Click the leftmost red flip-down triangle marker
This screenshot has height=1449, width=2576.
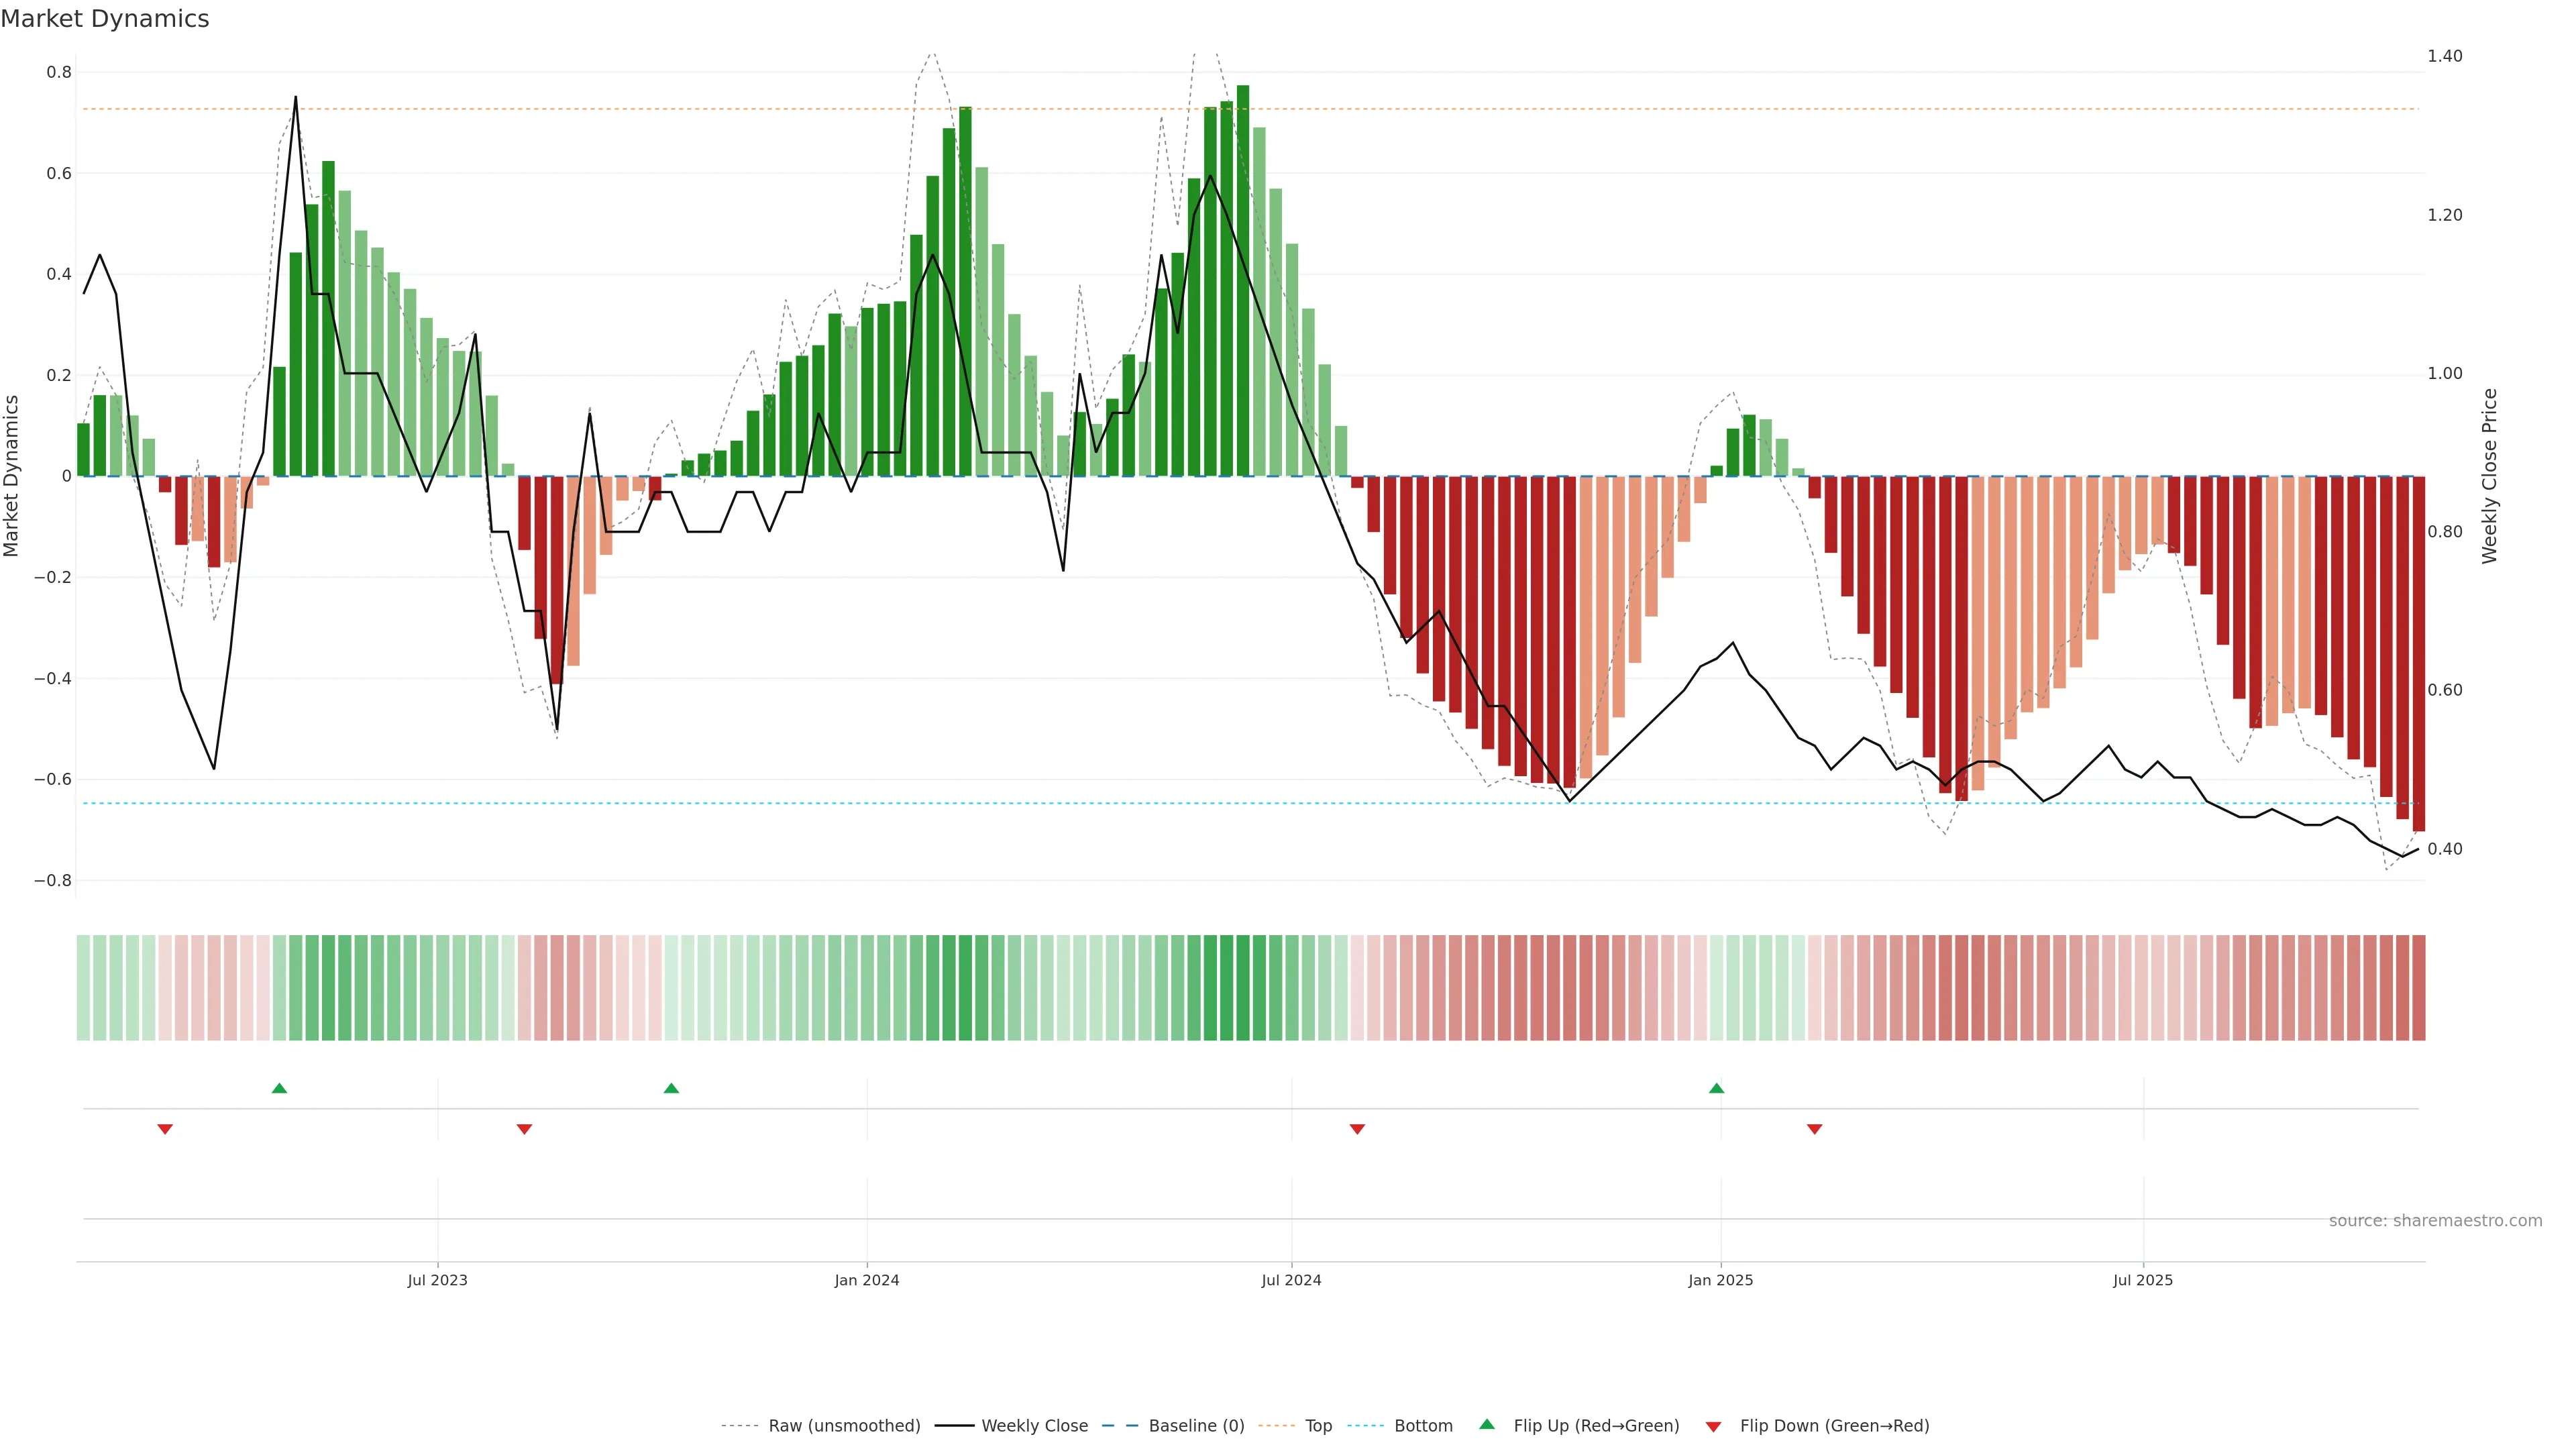[165, 1129]
